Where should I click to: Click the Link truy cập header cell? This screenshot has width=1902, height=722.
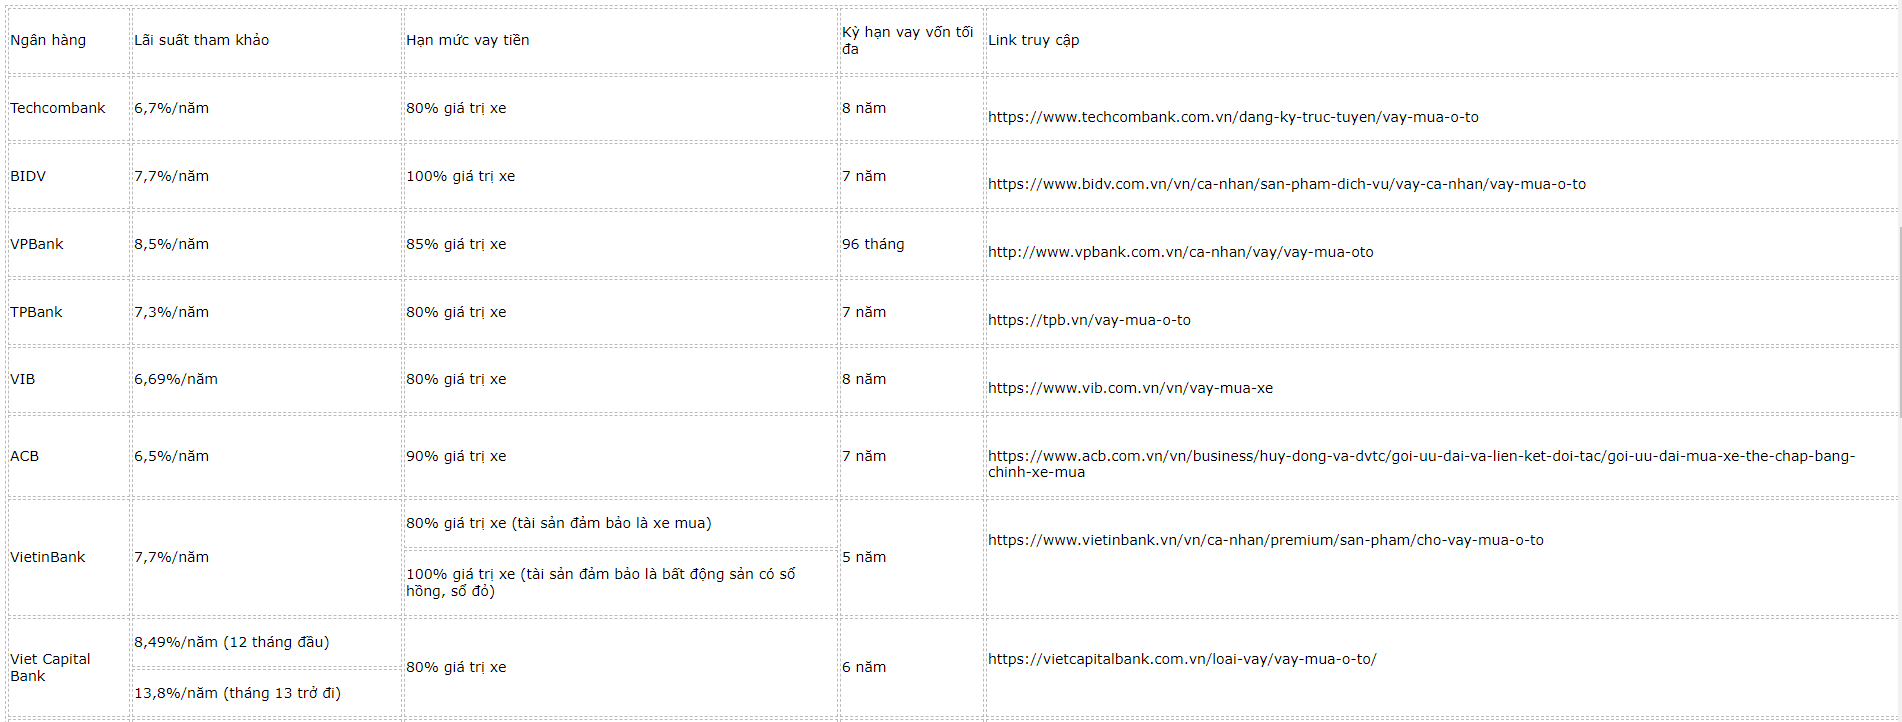point(1033,40)
